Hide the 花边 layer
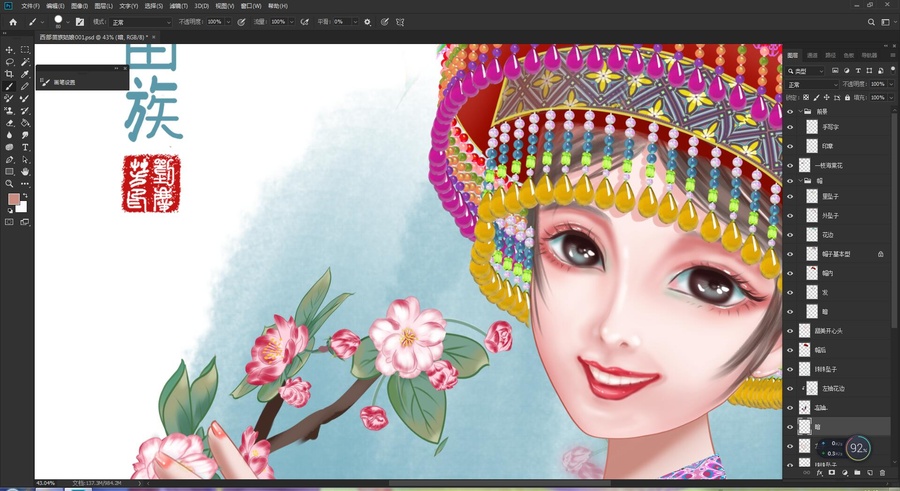 coord(790,235)
